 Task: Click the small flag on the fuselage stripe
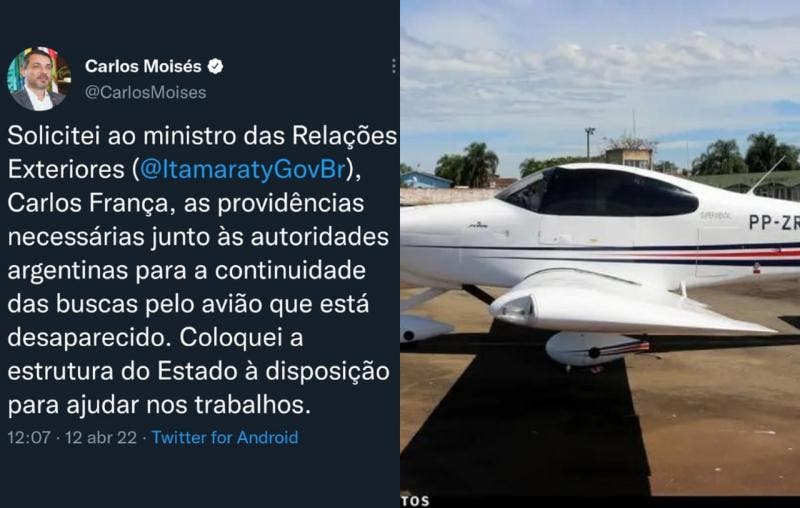[757, 268]
